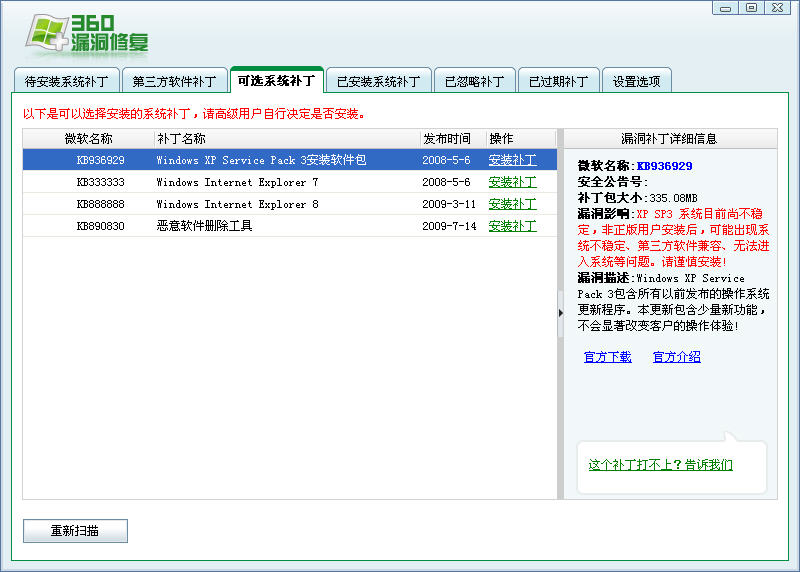Click the 335.08MB patch size value
This screenshot has height=572, width=800.
pyautogui.click(x=673, y=198)
